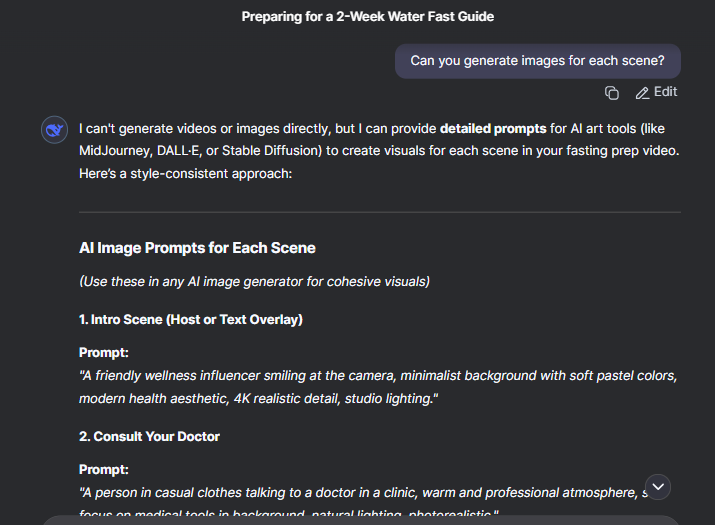Click the Edit label under the user message
The width and height of the screenshot is (715, 525).
pos(665,92)
